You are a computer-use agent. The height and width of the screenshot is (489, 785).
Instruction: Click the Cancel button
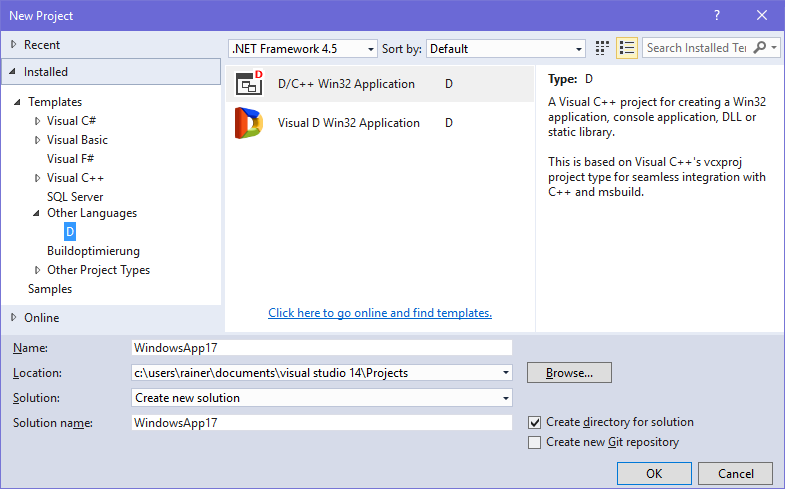(735, 473)
